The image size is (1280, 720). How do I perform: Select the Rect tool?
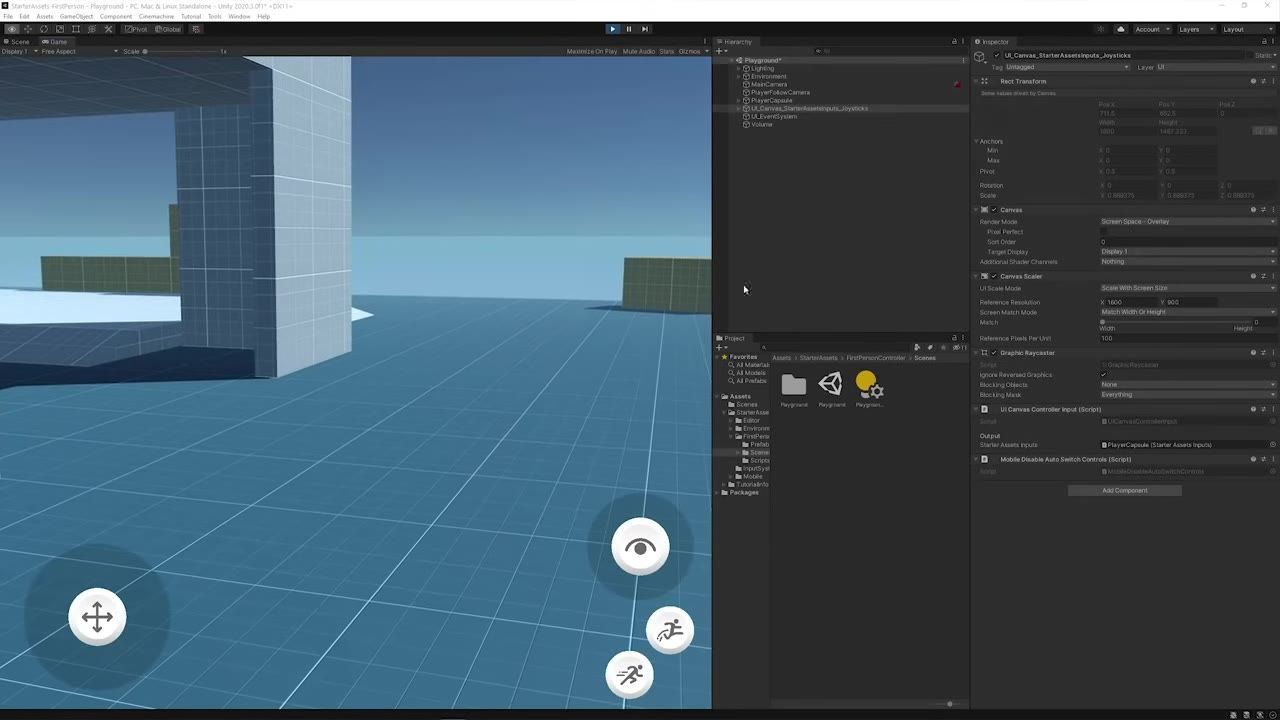[x=76, y=29]
